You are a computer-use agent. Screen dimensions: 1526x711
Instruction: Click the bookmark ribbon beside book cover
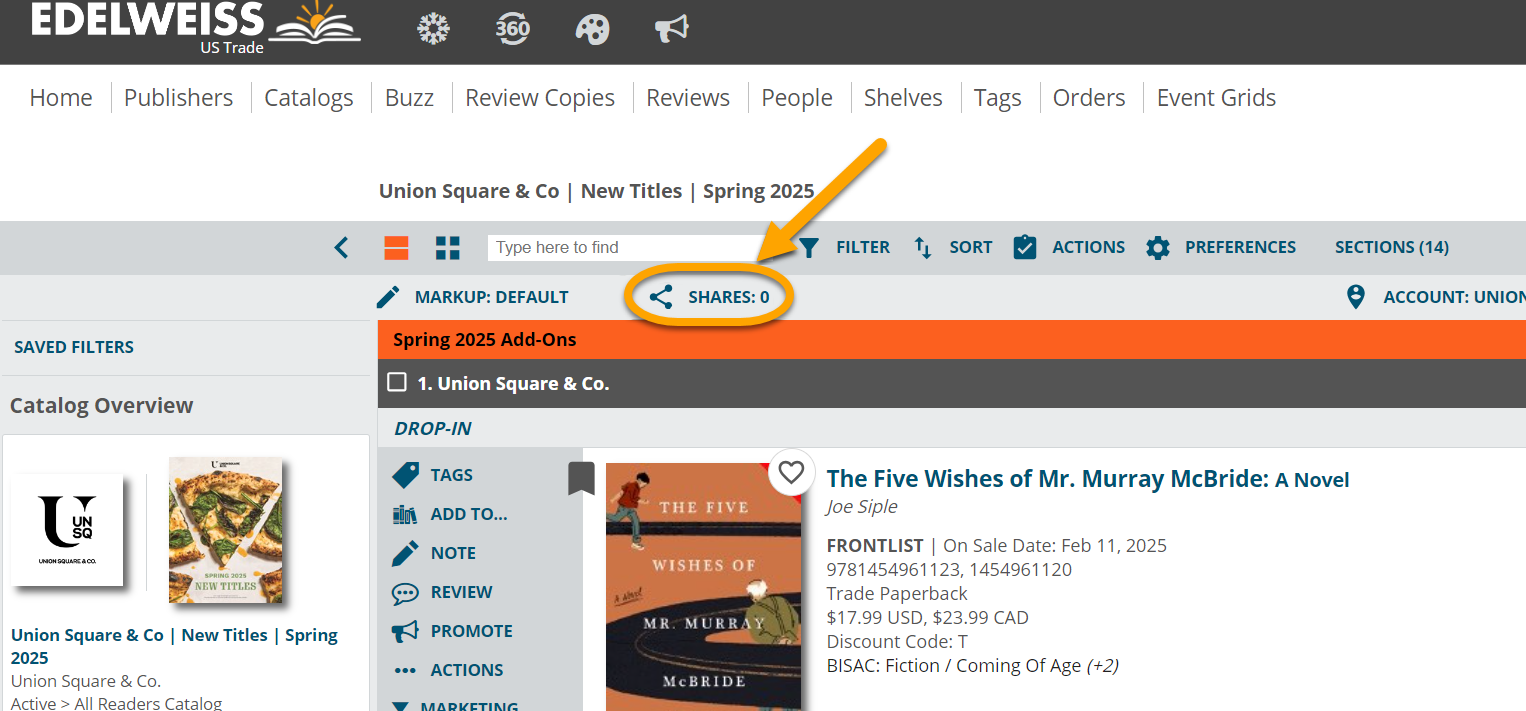tap(581, 478)
